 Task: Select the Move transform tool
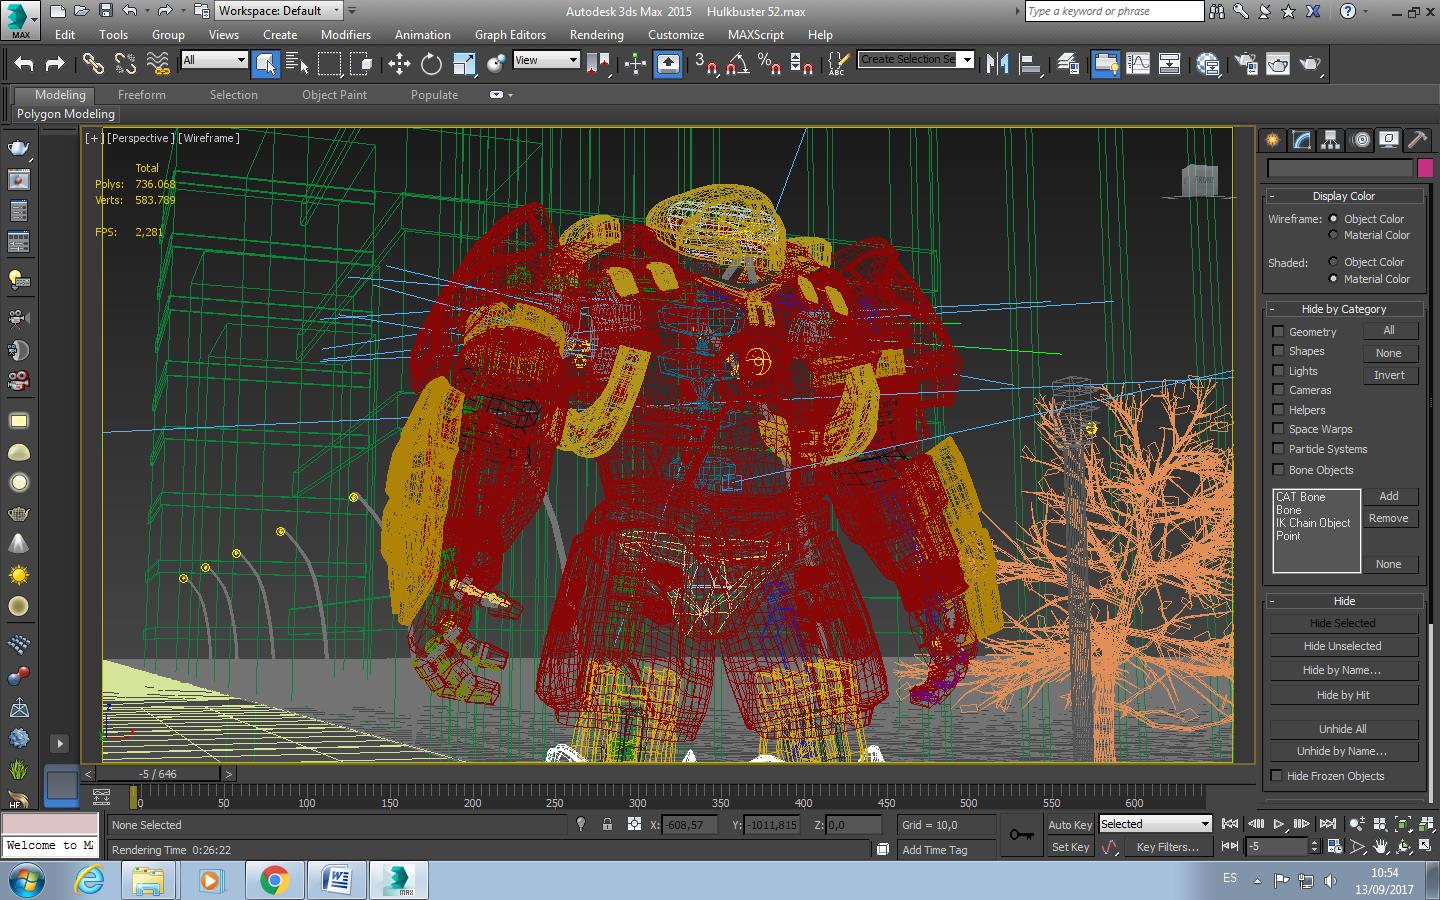click(399, 64)
